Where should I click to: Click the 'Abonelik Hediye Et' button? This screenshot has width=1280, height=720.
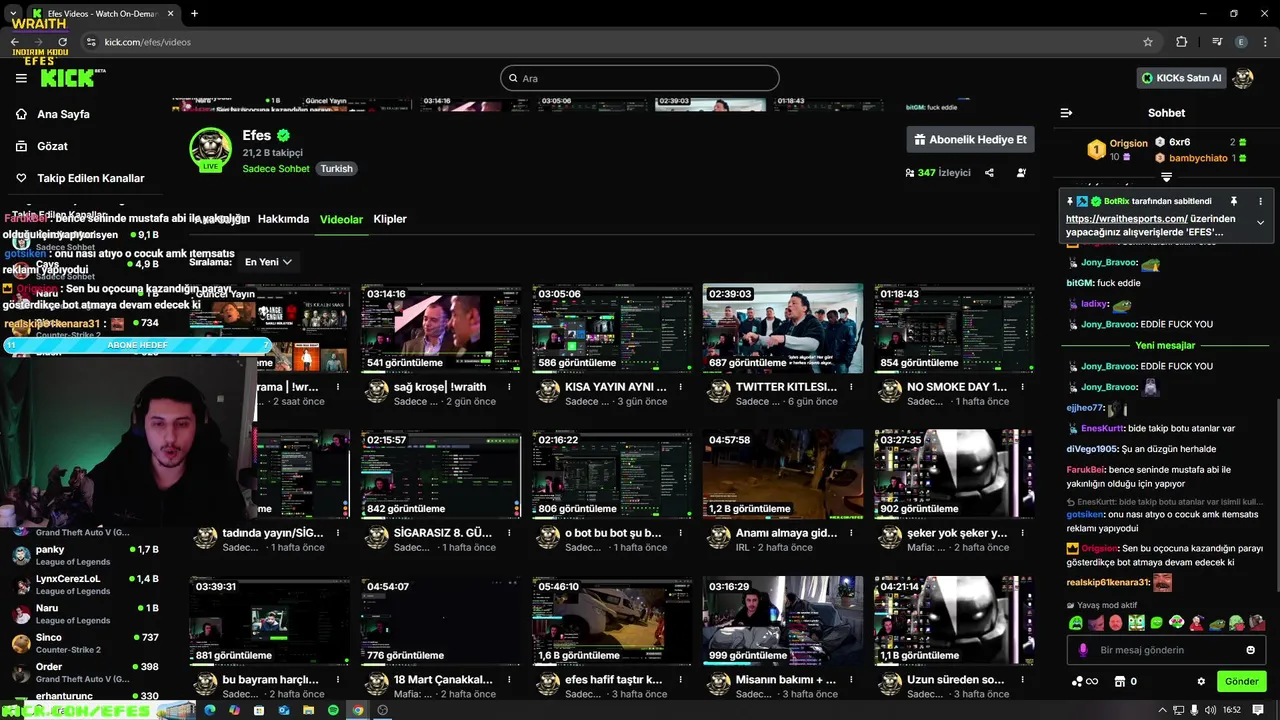coord(970,140)
